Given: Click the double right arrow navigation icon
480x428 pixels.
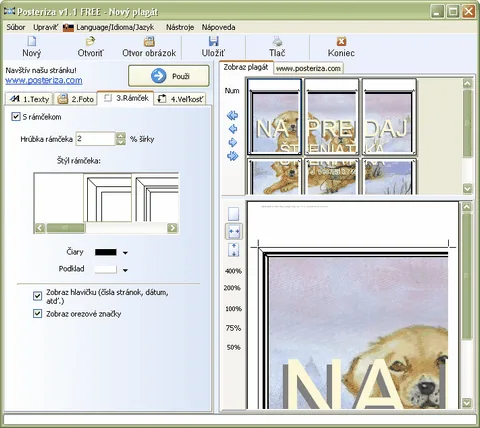Looking at the screenshot, I should [233, 156].
